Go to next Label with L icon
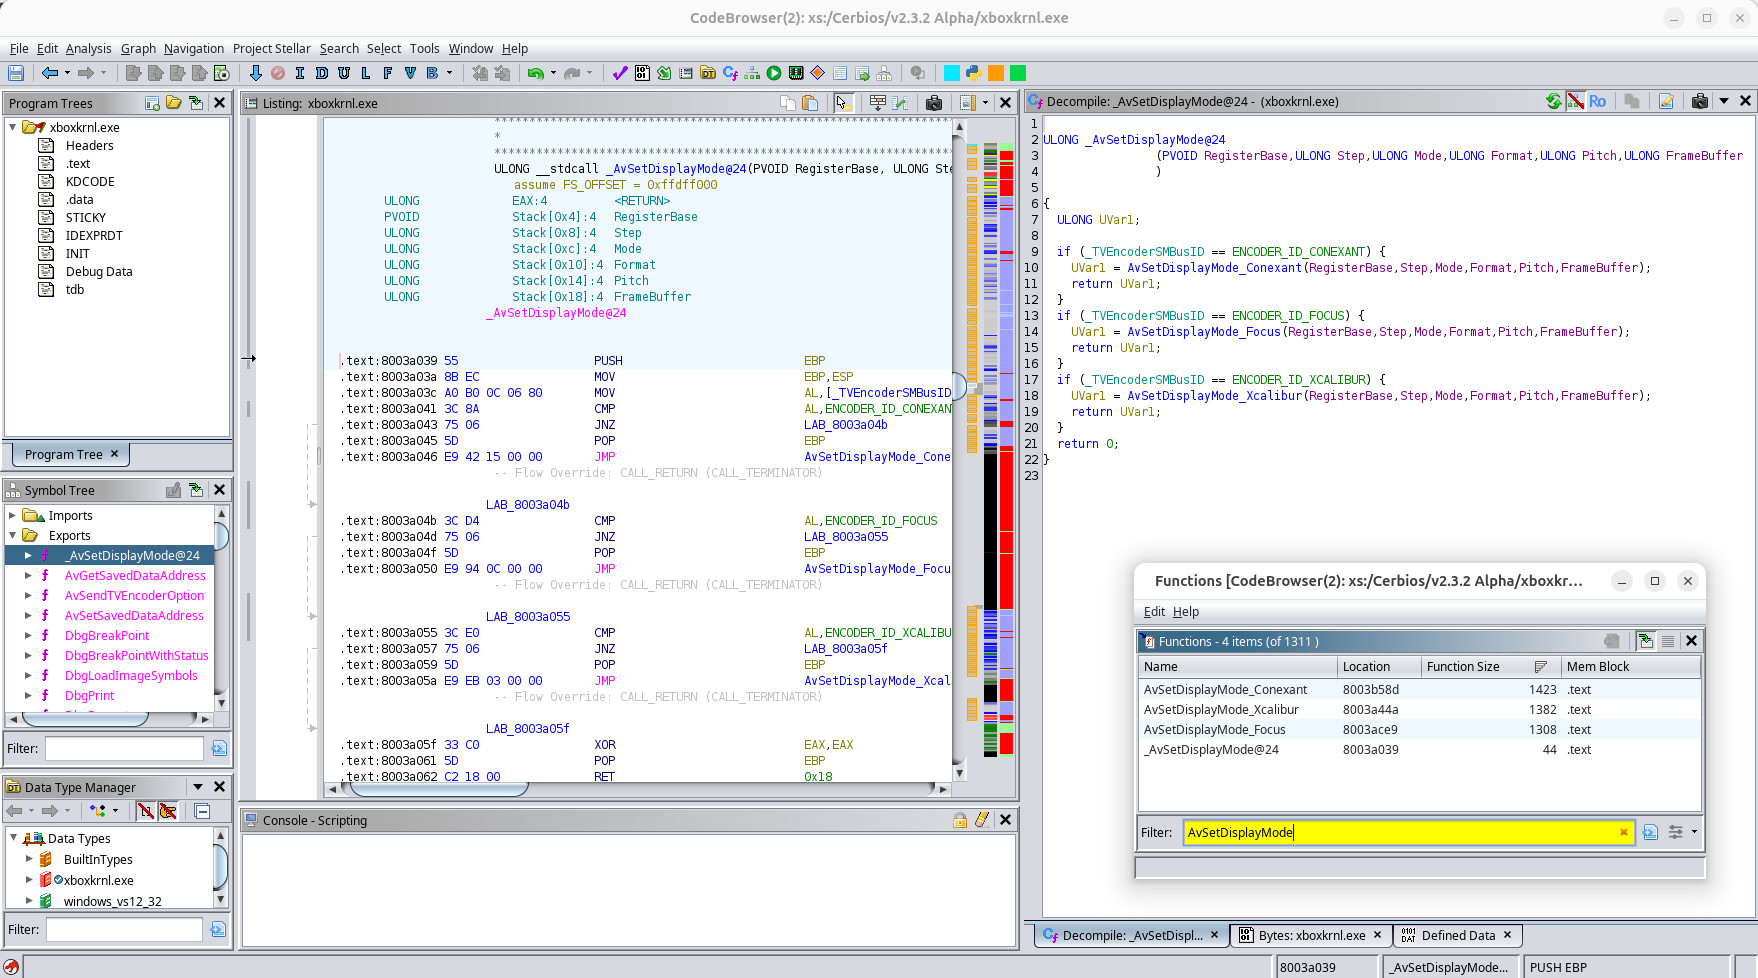1758x978 pixels. [x=366, y=73]
